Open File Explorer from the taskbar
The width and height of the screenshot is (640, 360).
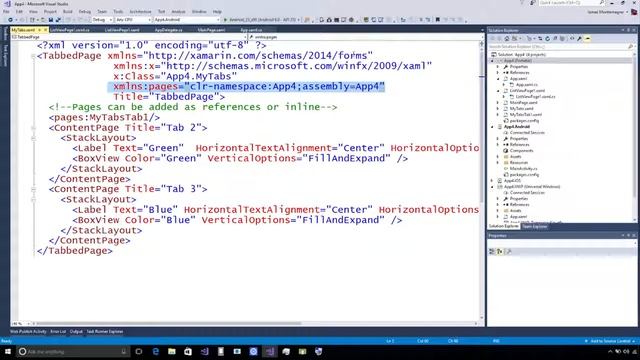tap(172, 351)
